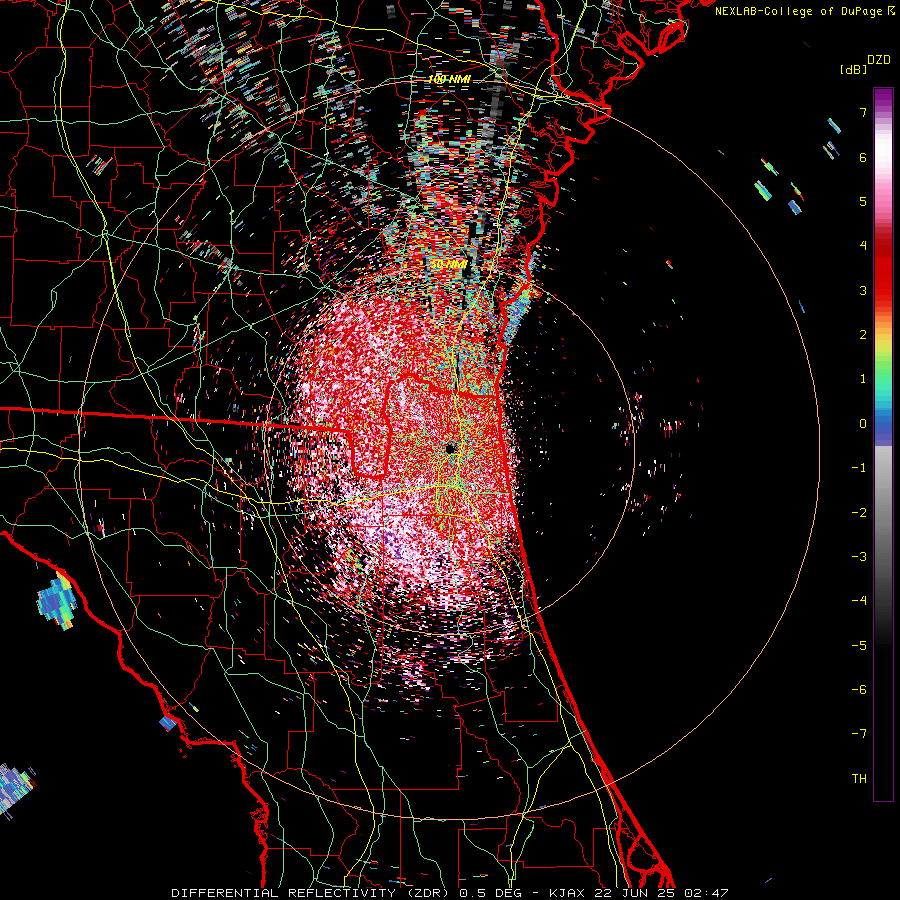Screen dimensions: 900x900
Task: Click the purple top end of the color bar
Action: click(883, 96)
